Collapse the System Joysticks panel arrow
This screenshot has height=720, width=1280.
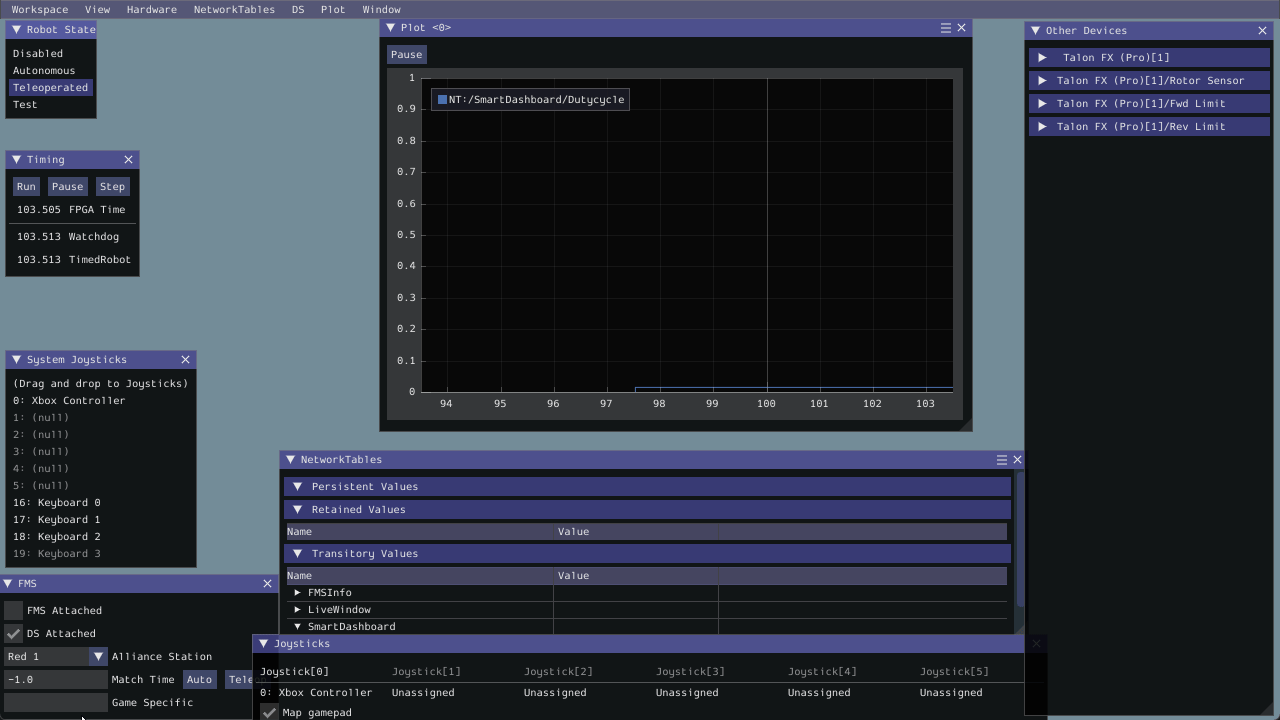tap(16, 359)
